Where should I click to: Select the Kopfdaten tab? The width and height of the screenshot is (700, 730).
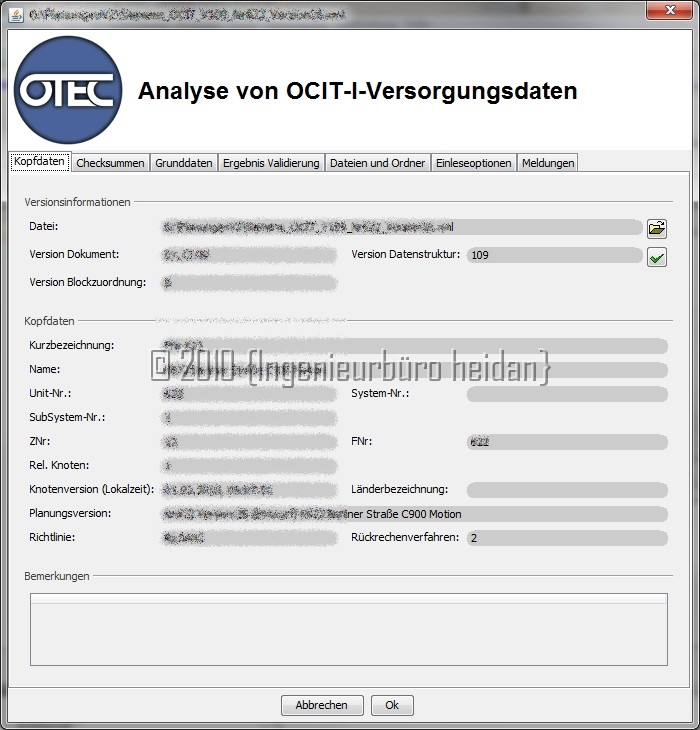click(40, 162)
